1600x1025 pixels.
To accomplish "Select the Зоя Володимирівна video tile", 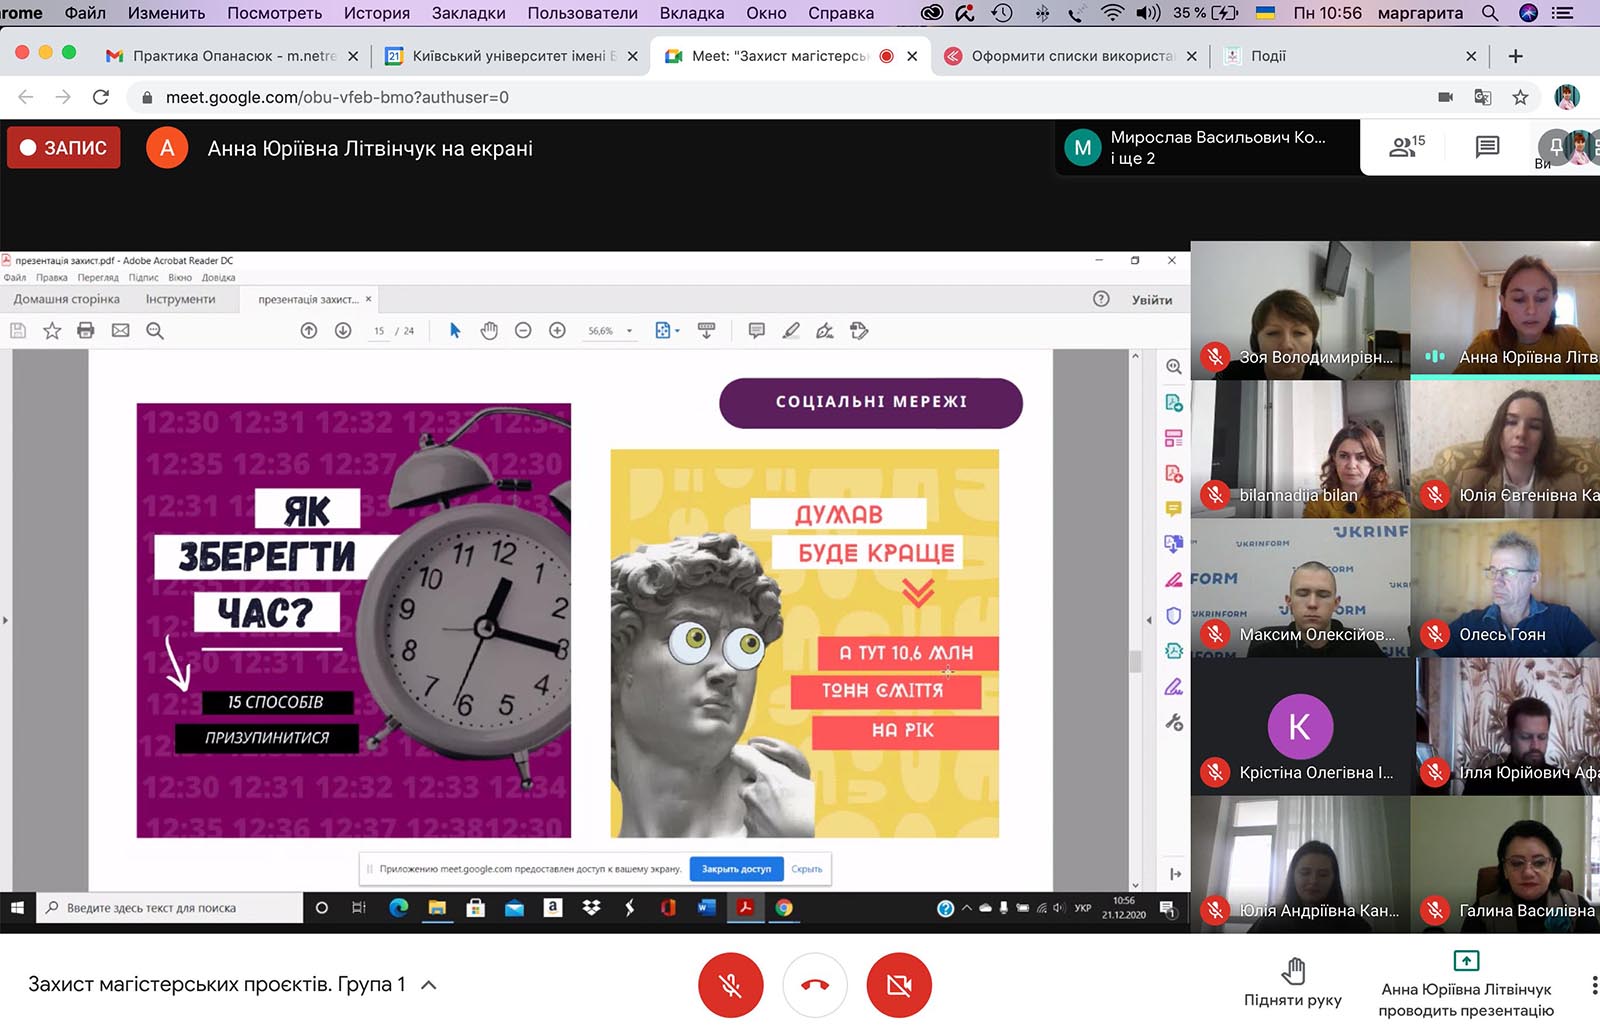I will coord(1300,310).
